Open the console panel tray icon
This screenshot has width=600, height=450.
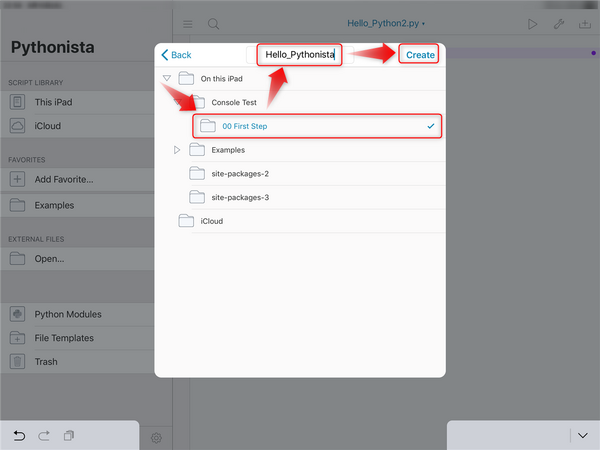[584, 23]
